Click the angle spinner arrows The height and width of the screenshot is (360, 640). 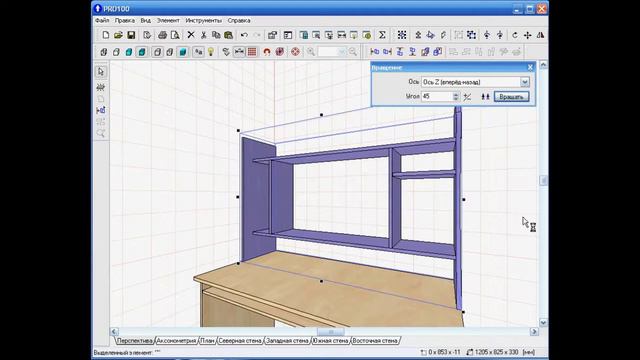[x=456, y=97]
